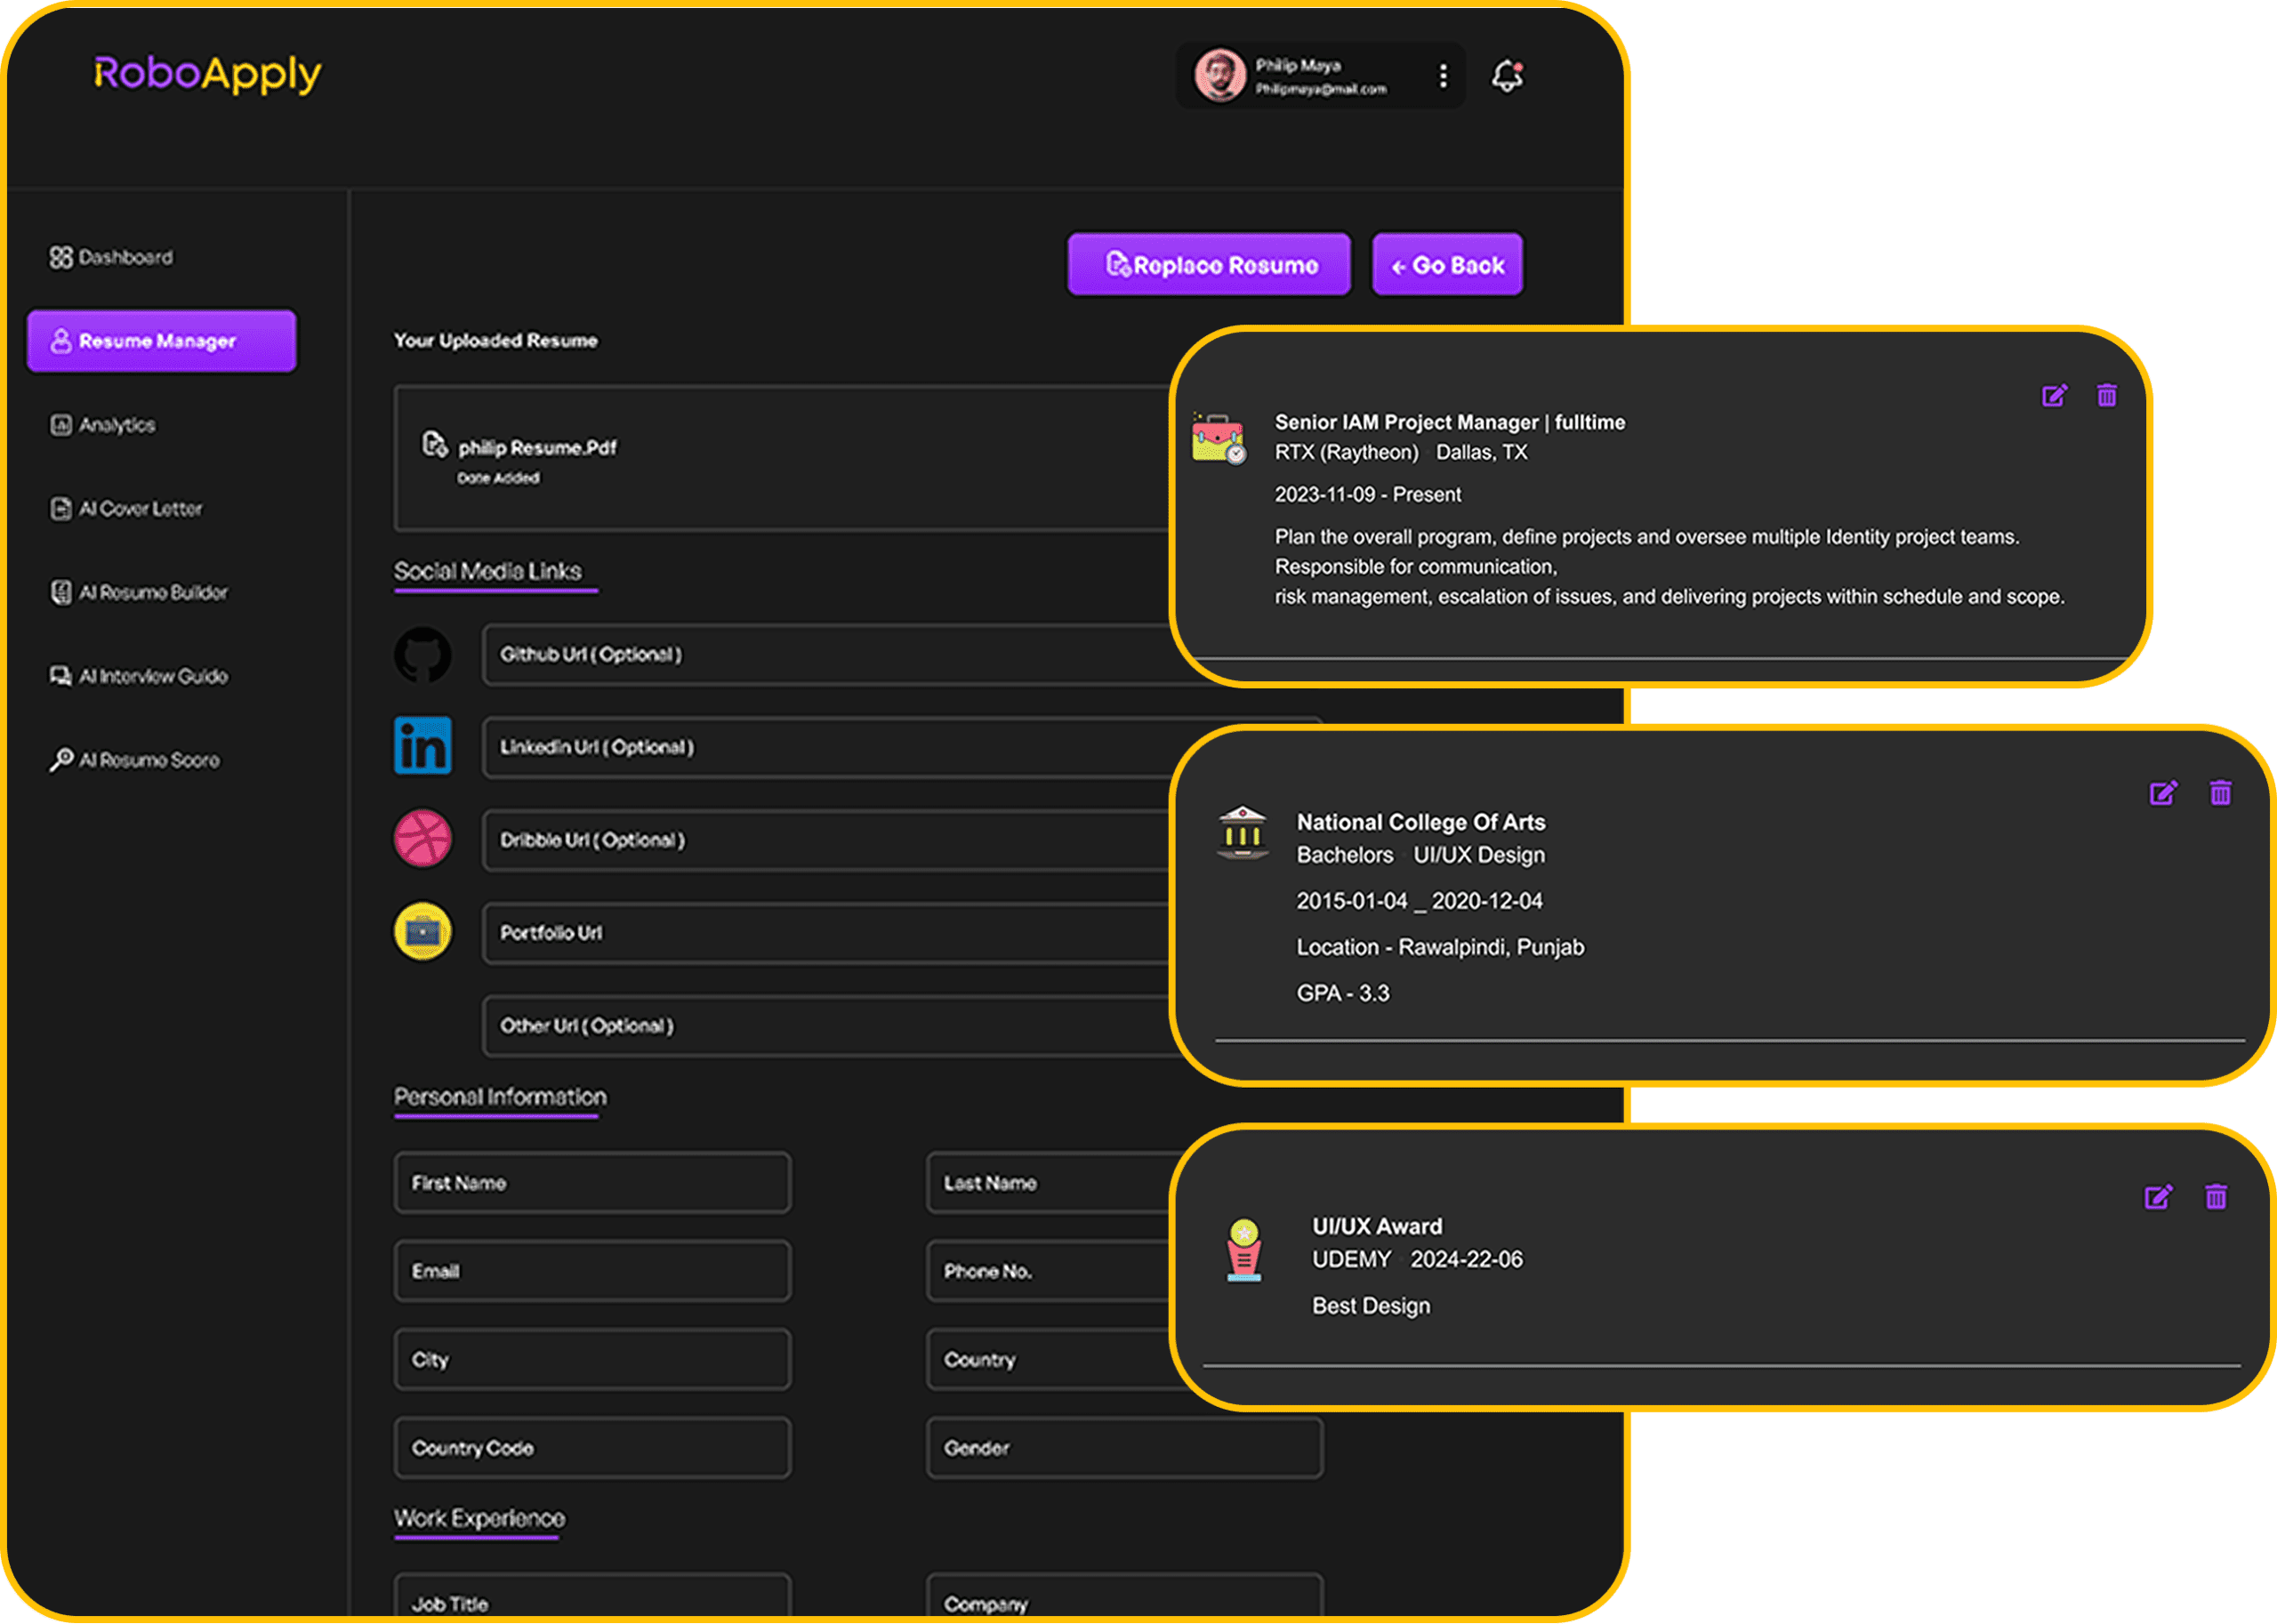Click into the Country field
This screenshot has height=1624, width=2277.
click(x=1049, y=1360)
